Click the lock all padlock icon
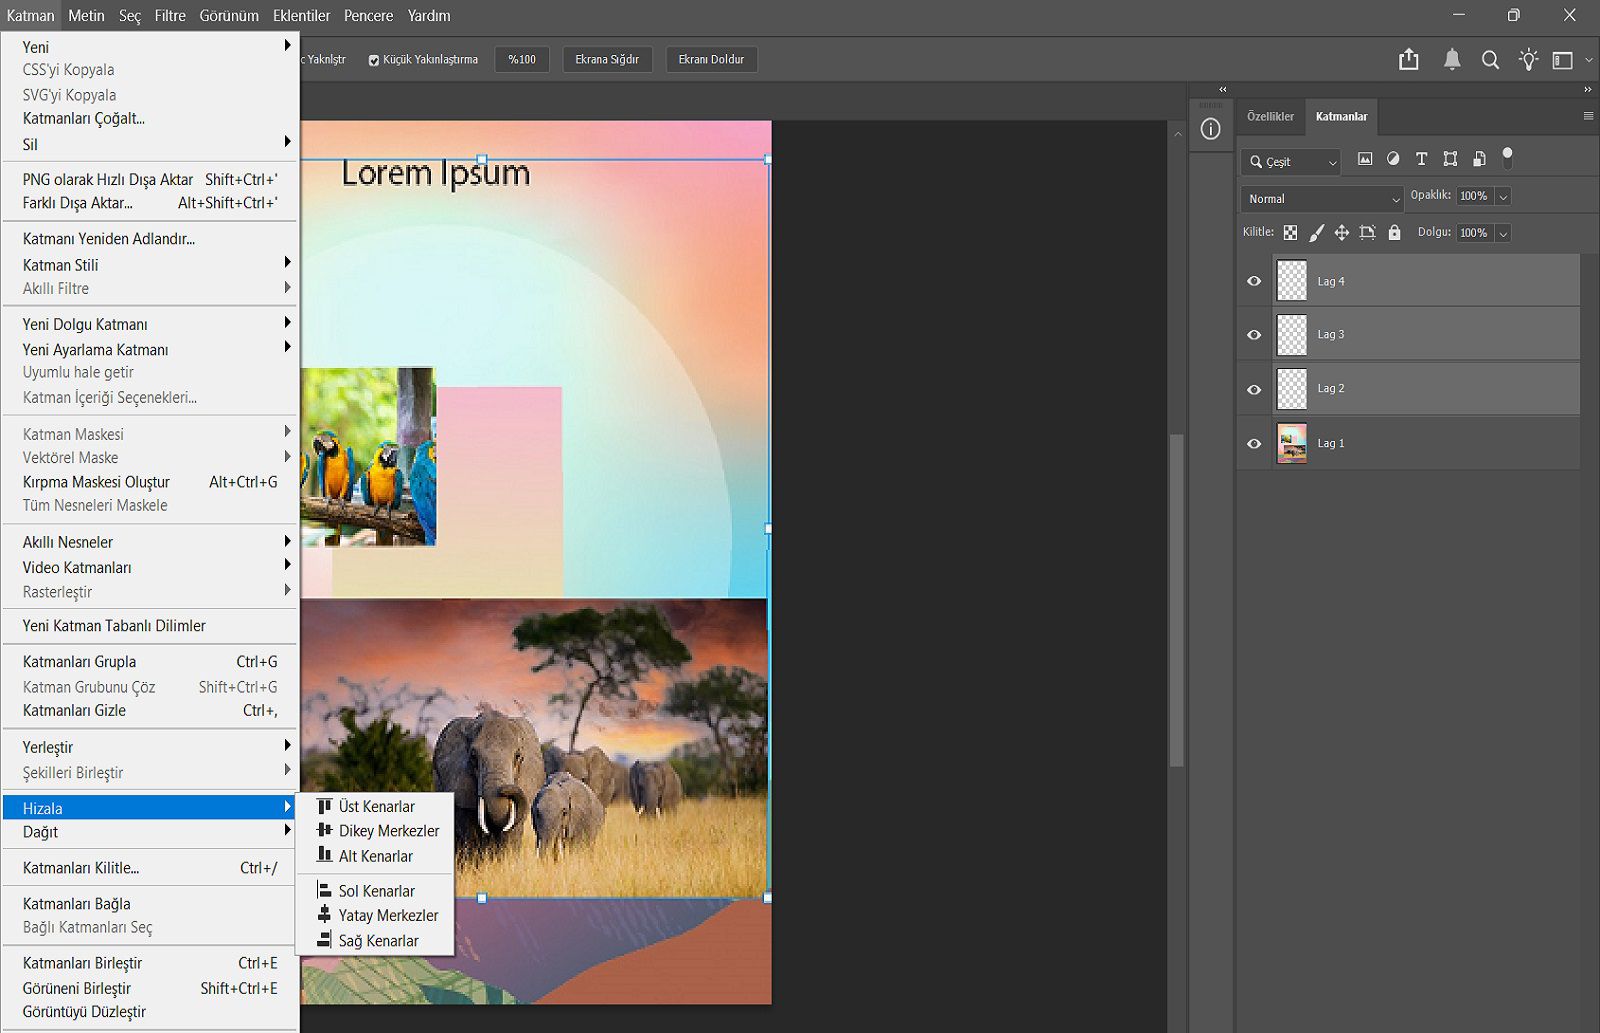Viewport: 1600px width, 1033px height. (x=1394, y=233)
